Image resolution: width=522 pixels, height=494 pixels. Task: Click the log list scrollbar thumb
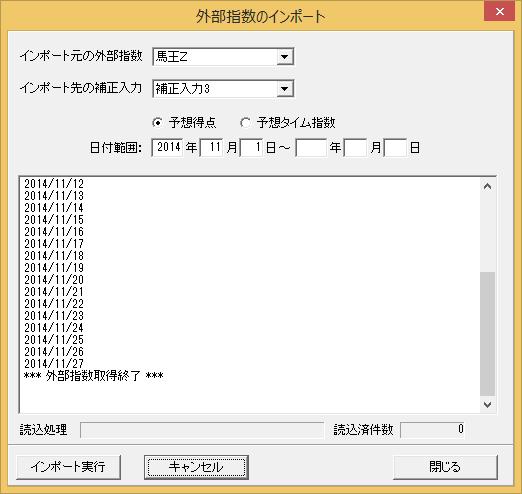487,334
